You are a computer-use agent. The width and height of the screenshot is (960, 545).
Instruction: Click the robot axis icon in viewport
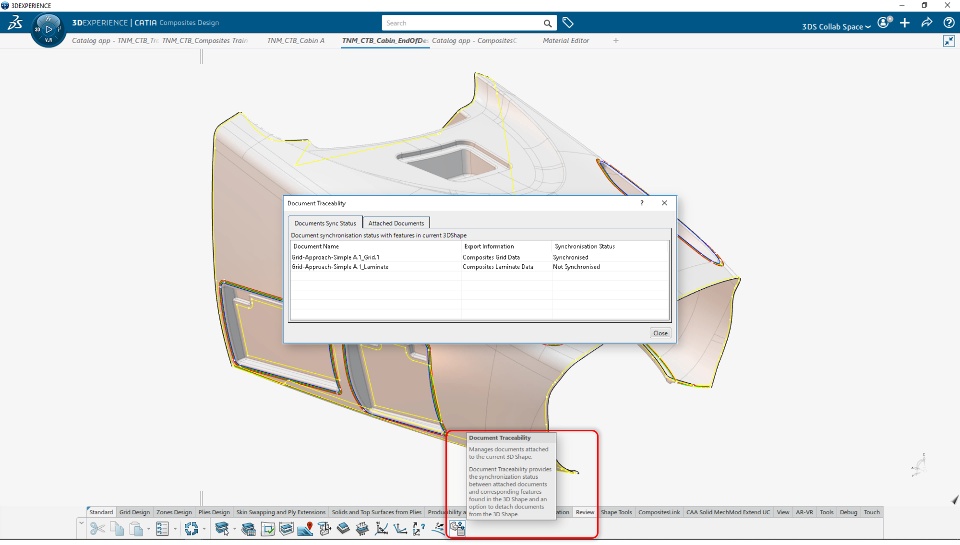click(x=918, y=466)
